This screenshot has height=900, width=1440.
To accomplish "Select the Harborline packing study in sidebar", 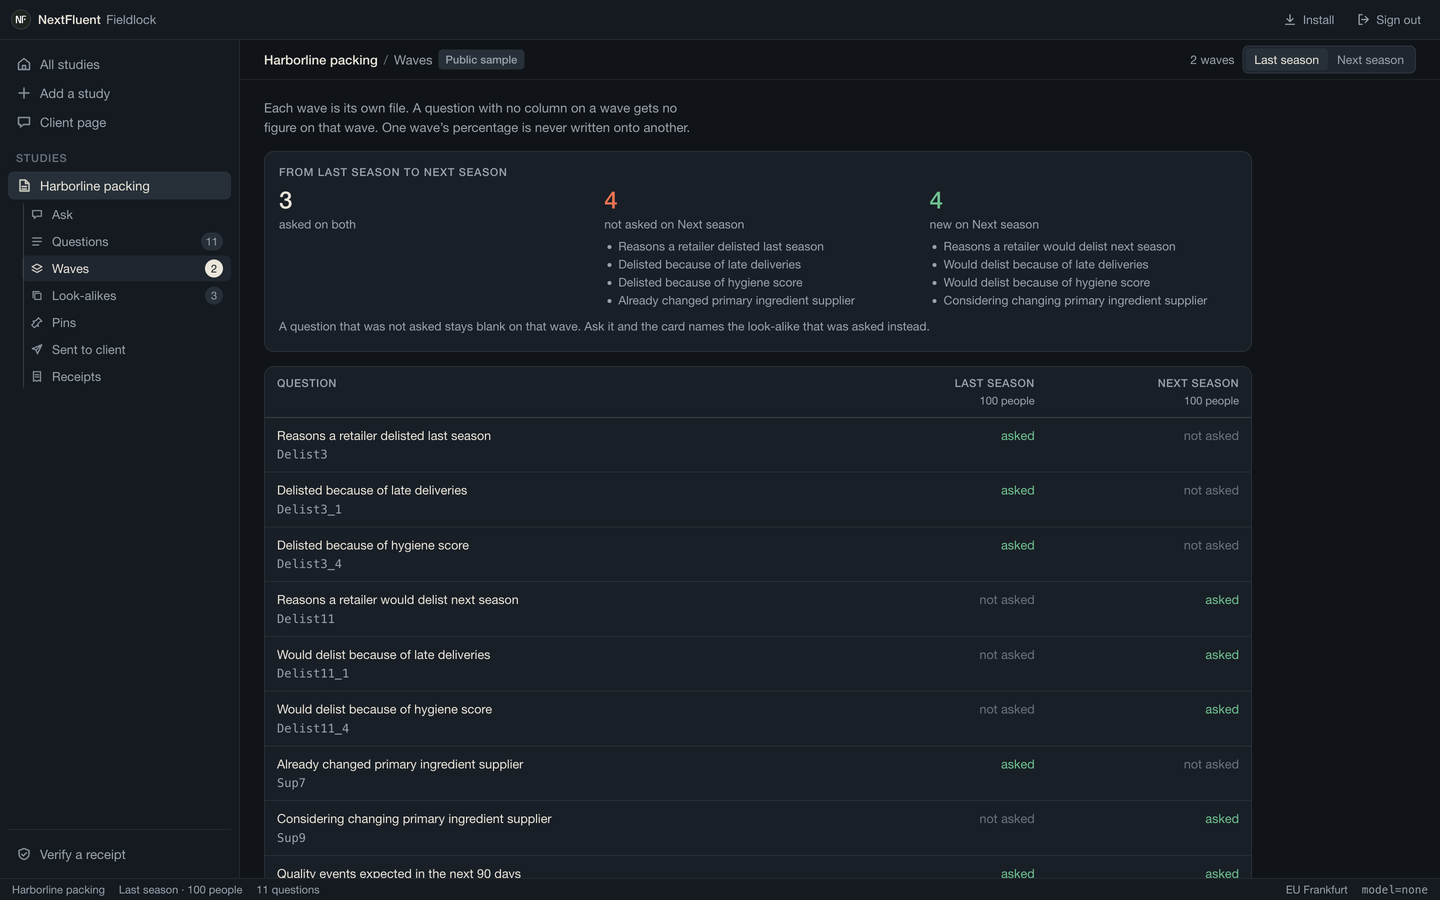I will 120,186.
